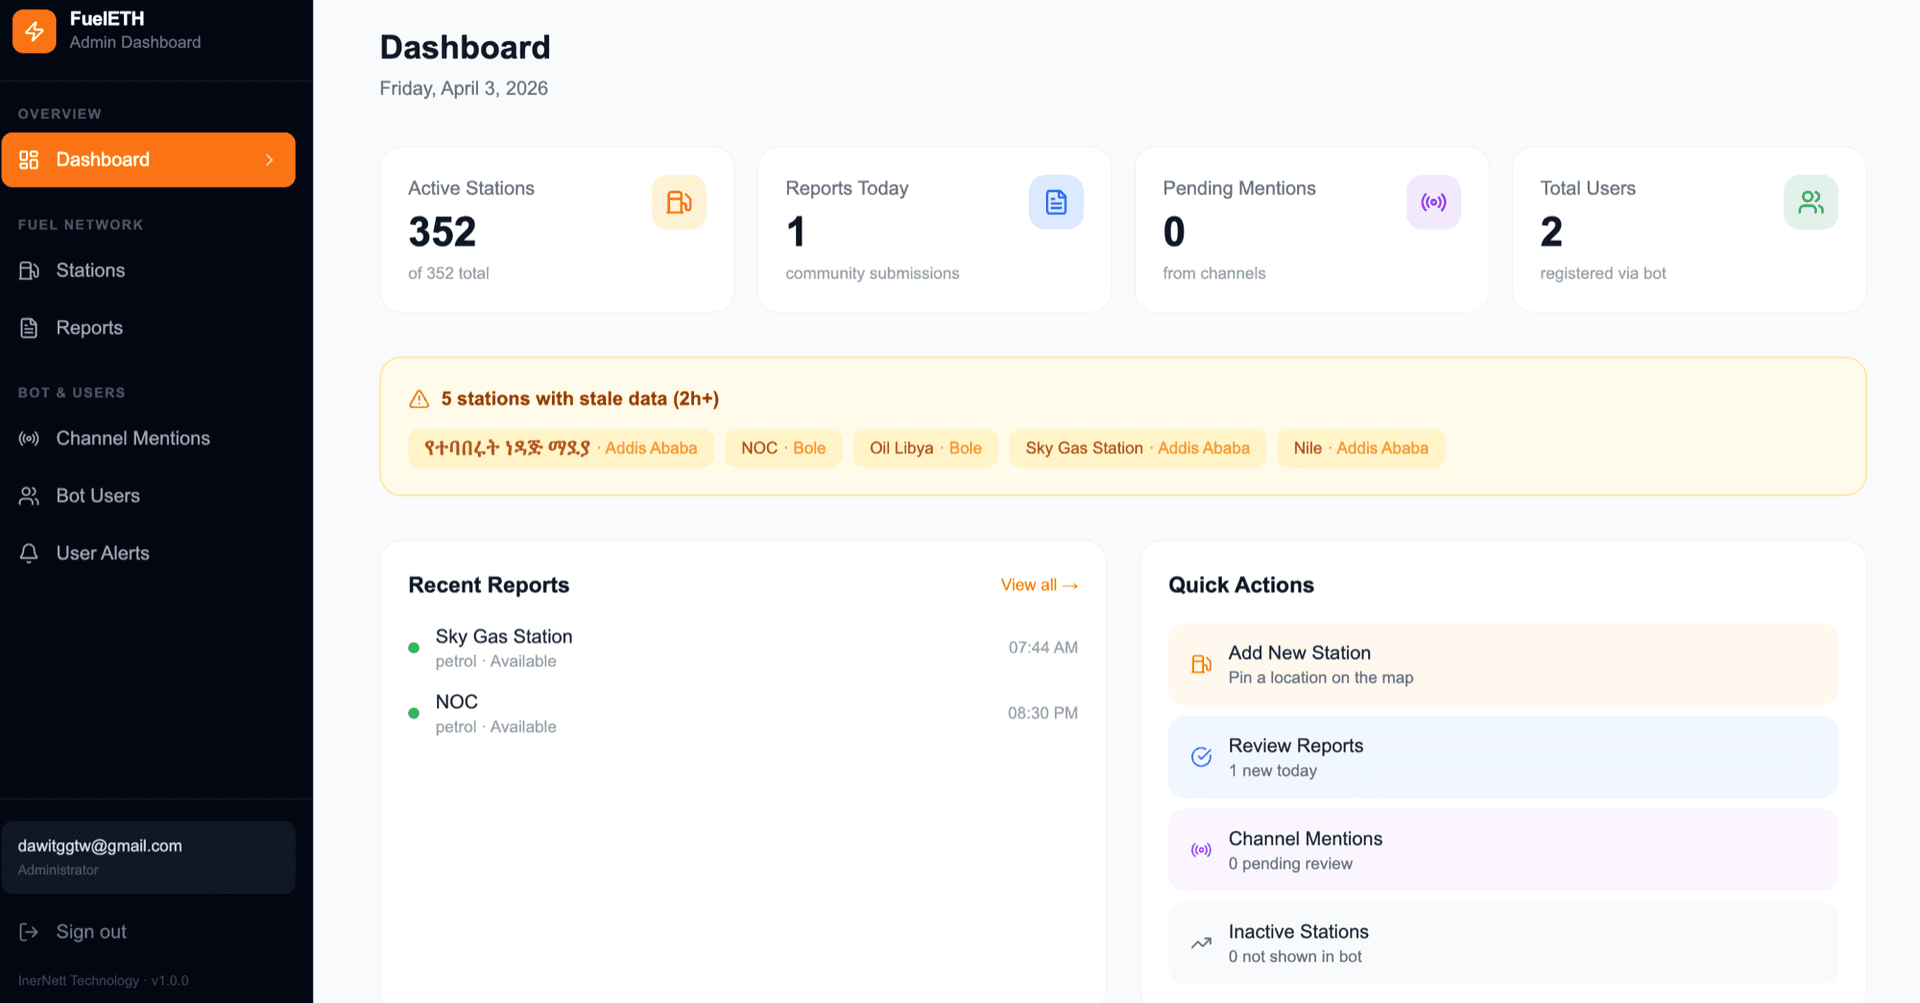Click the green status dot for Sky Gas Station

pos(414,648)
